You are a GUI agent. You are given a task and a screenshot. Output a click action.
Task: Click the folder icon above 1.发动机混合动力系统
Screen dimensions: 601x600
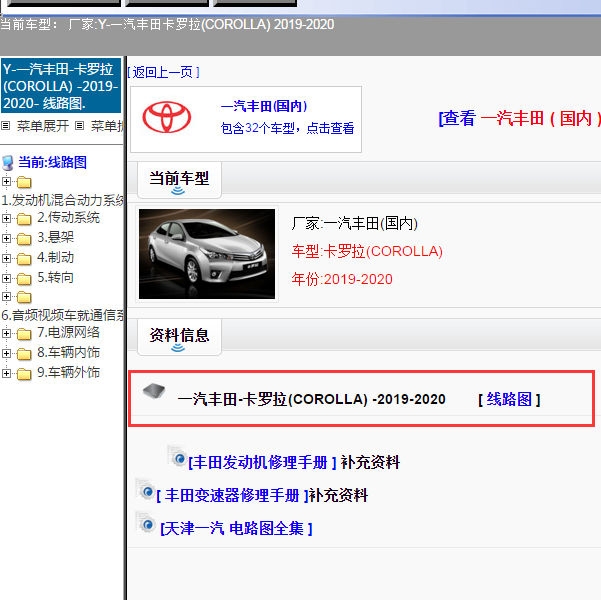(24, 182)
